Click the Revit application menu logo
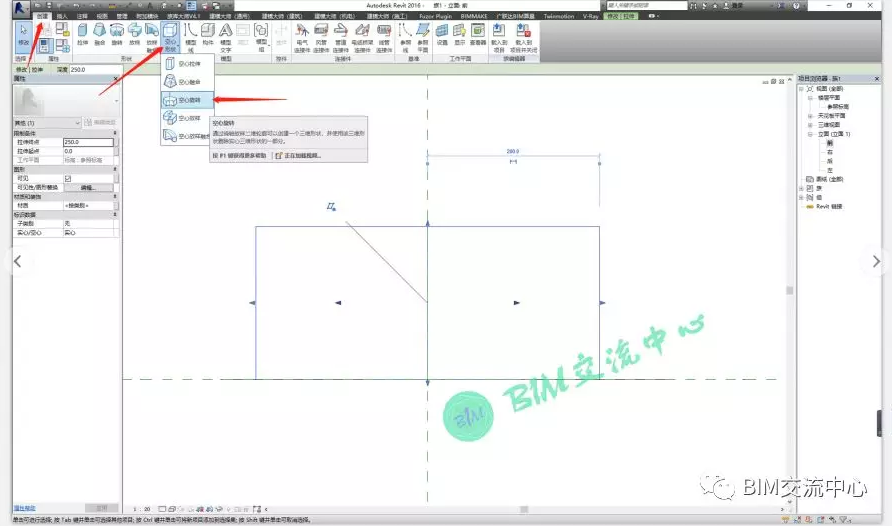Image resolution: width=892 pixels, height=526 pixels. pos(20,7)
